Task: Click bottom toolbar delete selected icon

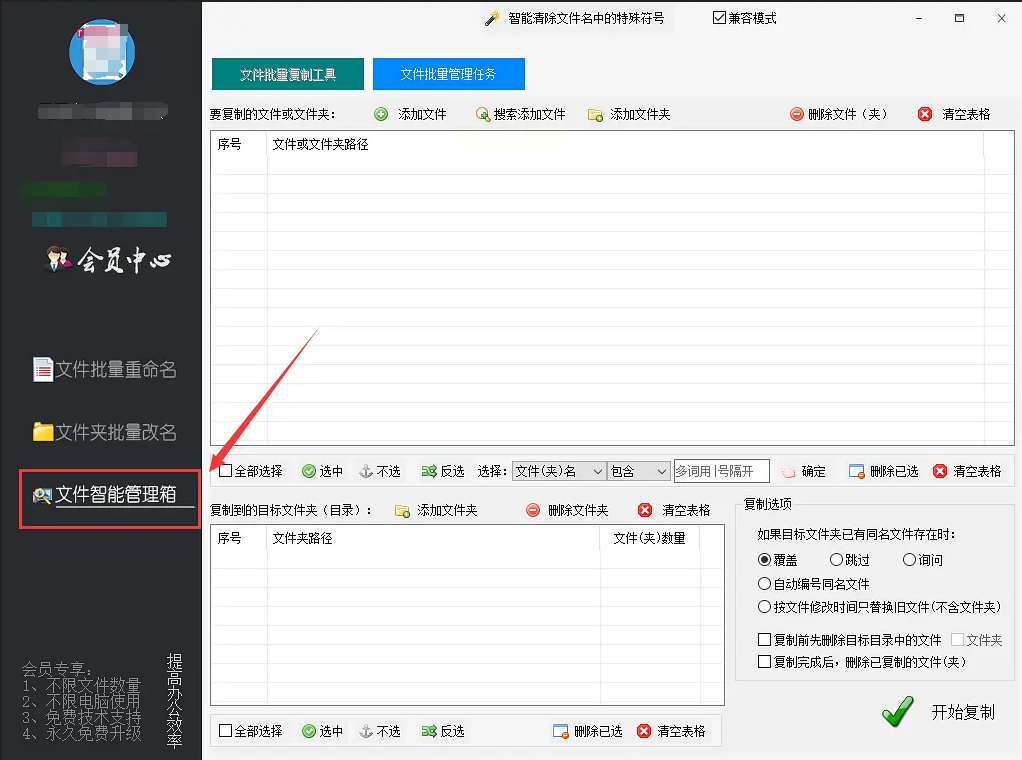Action: (561, 731)
